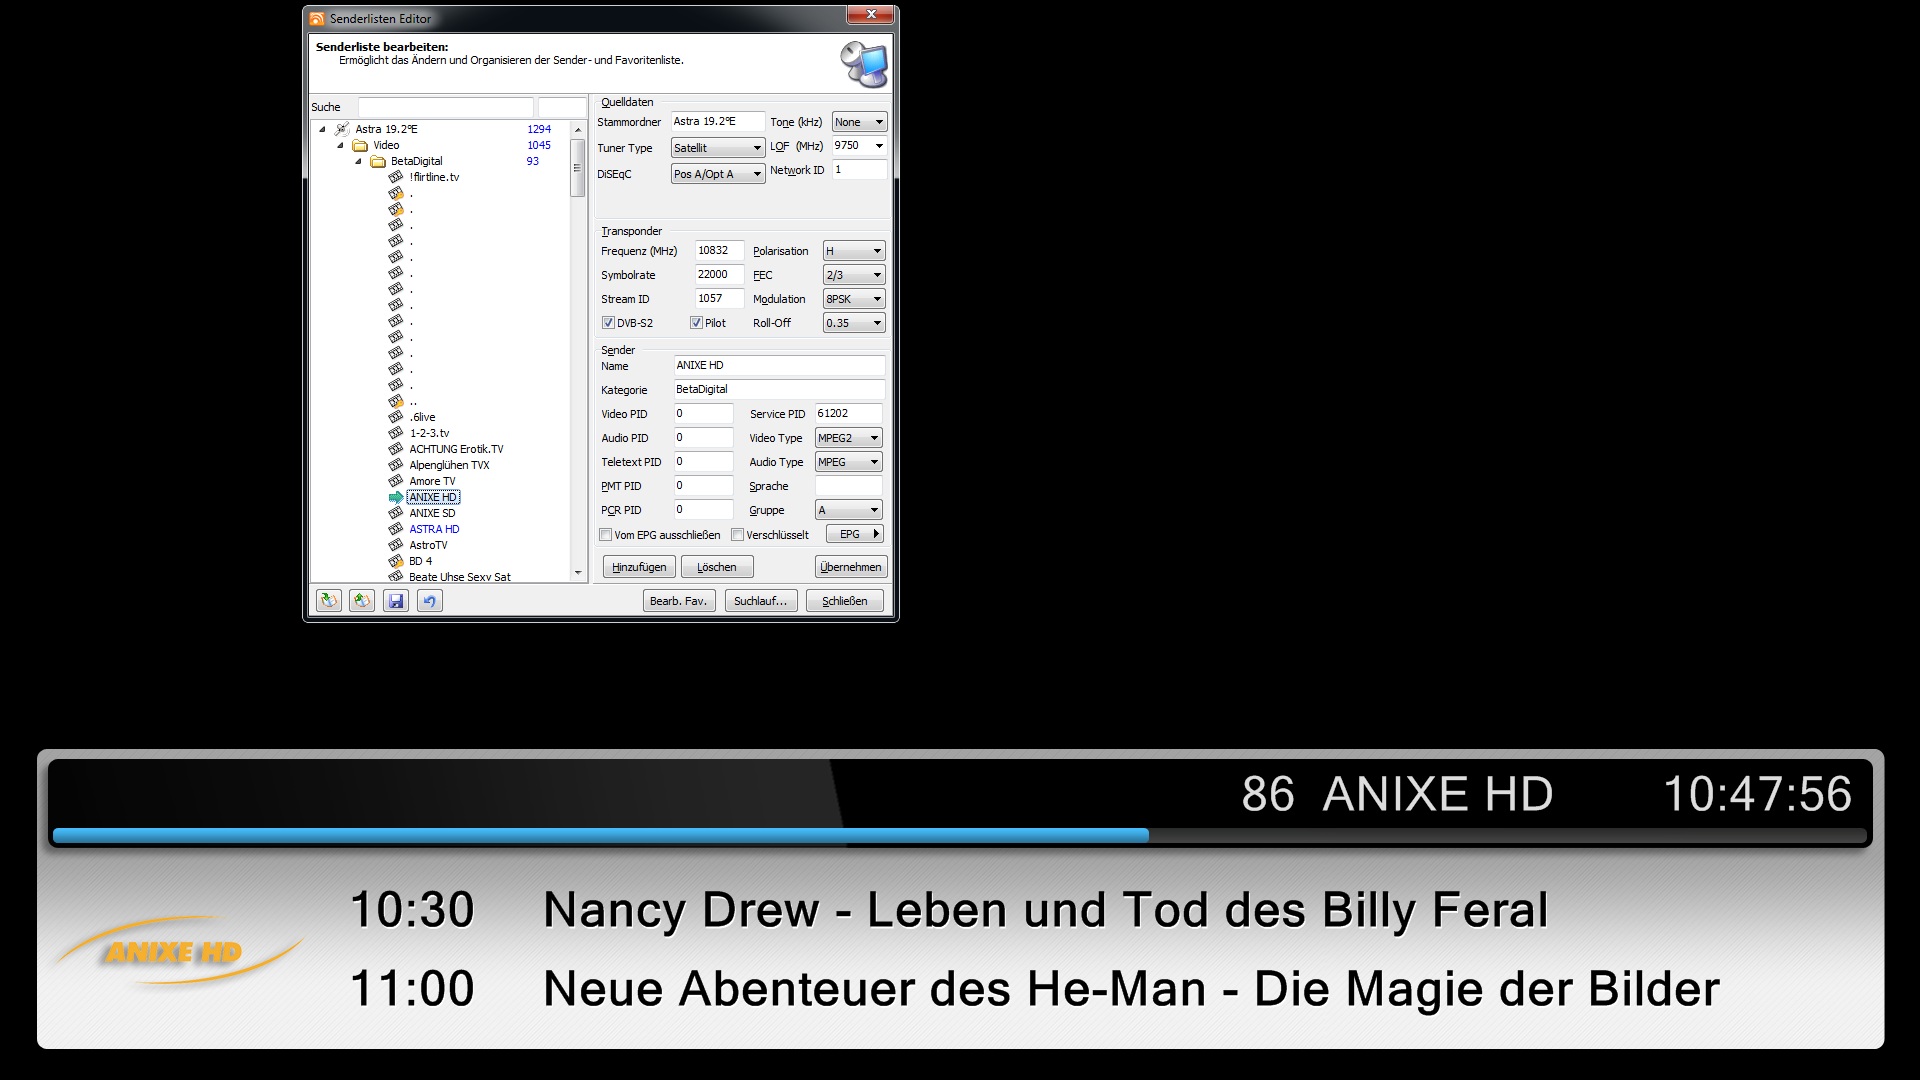
Task: Click the Senderlisten Editor title bar icon
Action: (x=317, y=18)
